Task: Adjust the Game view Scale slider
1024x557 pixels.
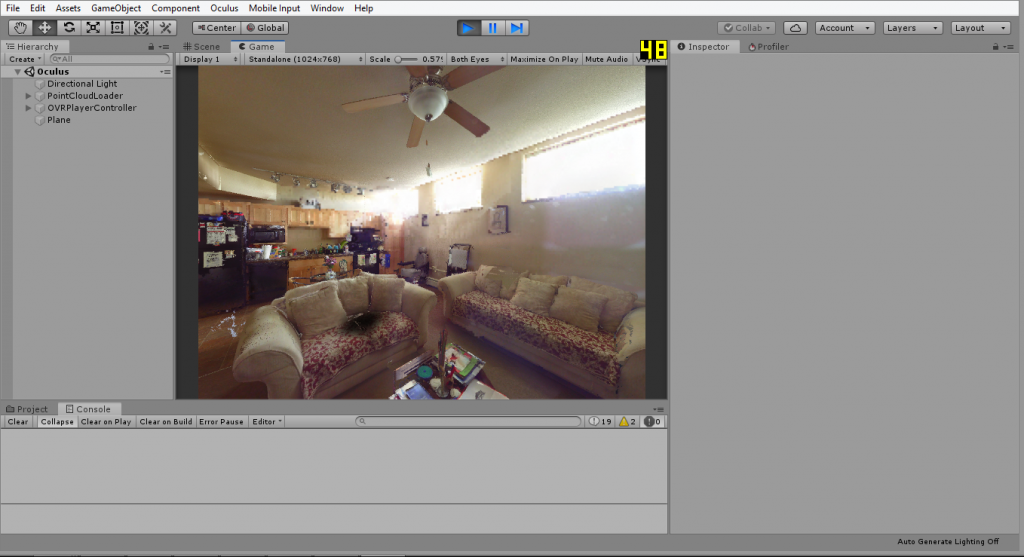Action: pyautogui.click(x=406, y=59)
